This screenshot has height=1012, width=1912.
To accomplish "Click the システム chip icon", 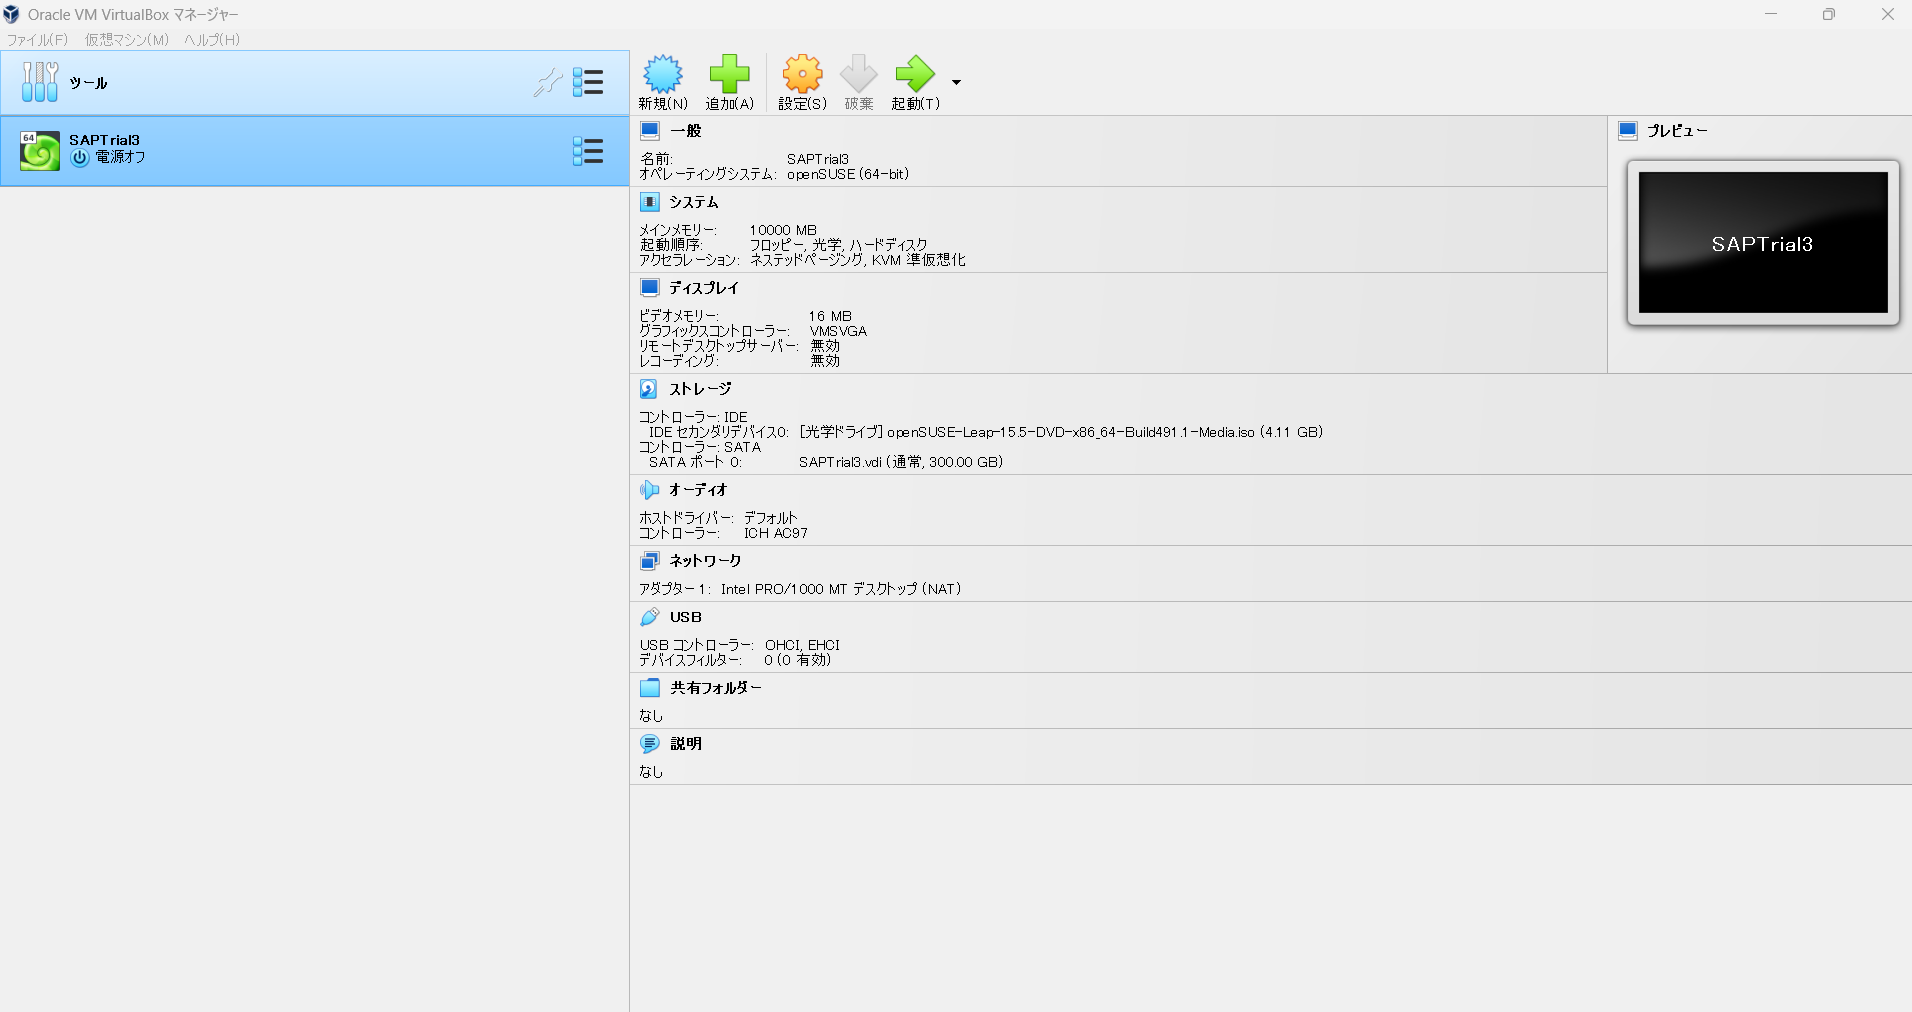I will 650,202.
